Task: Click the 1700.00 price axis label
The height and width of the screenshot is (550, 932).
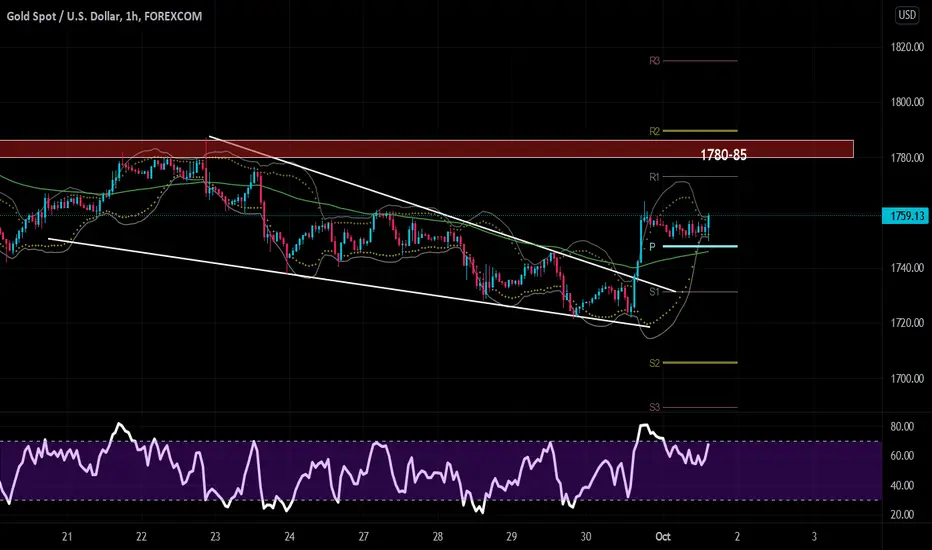Action: pos(907,378)
